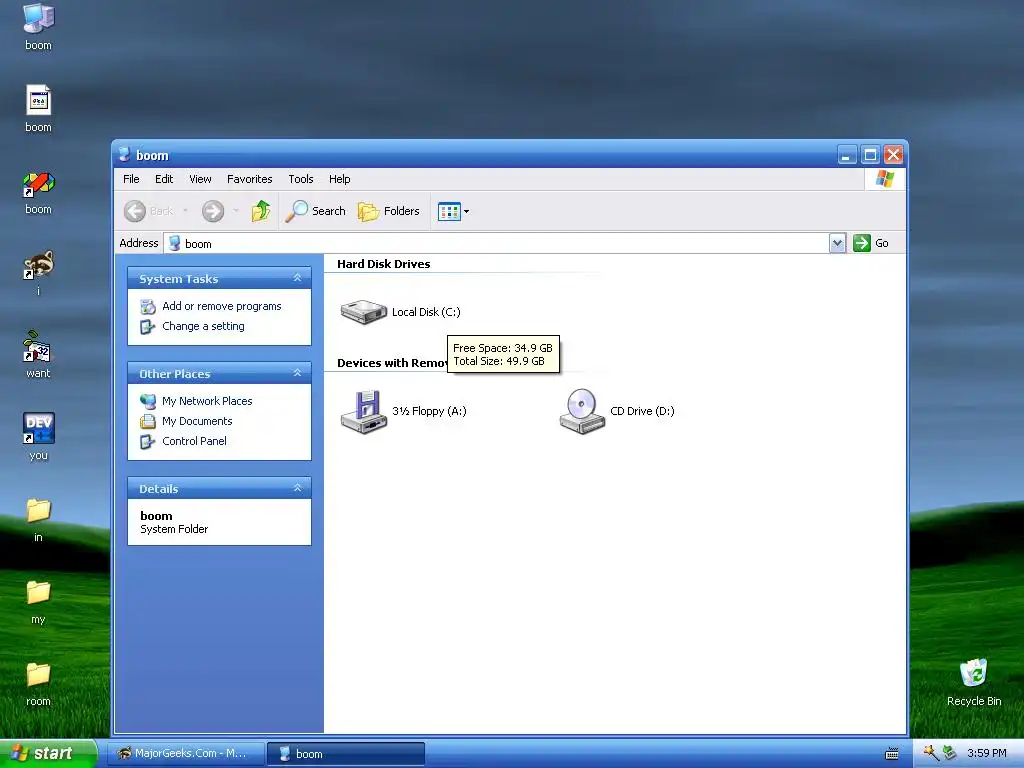Select the raccoon shortcut named i
1024x768 pixels.
pos(39,264)
